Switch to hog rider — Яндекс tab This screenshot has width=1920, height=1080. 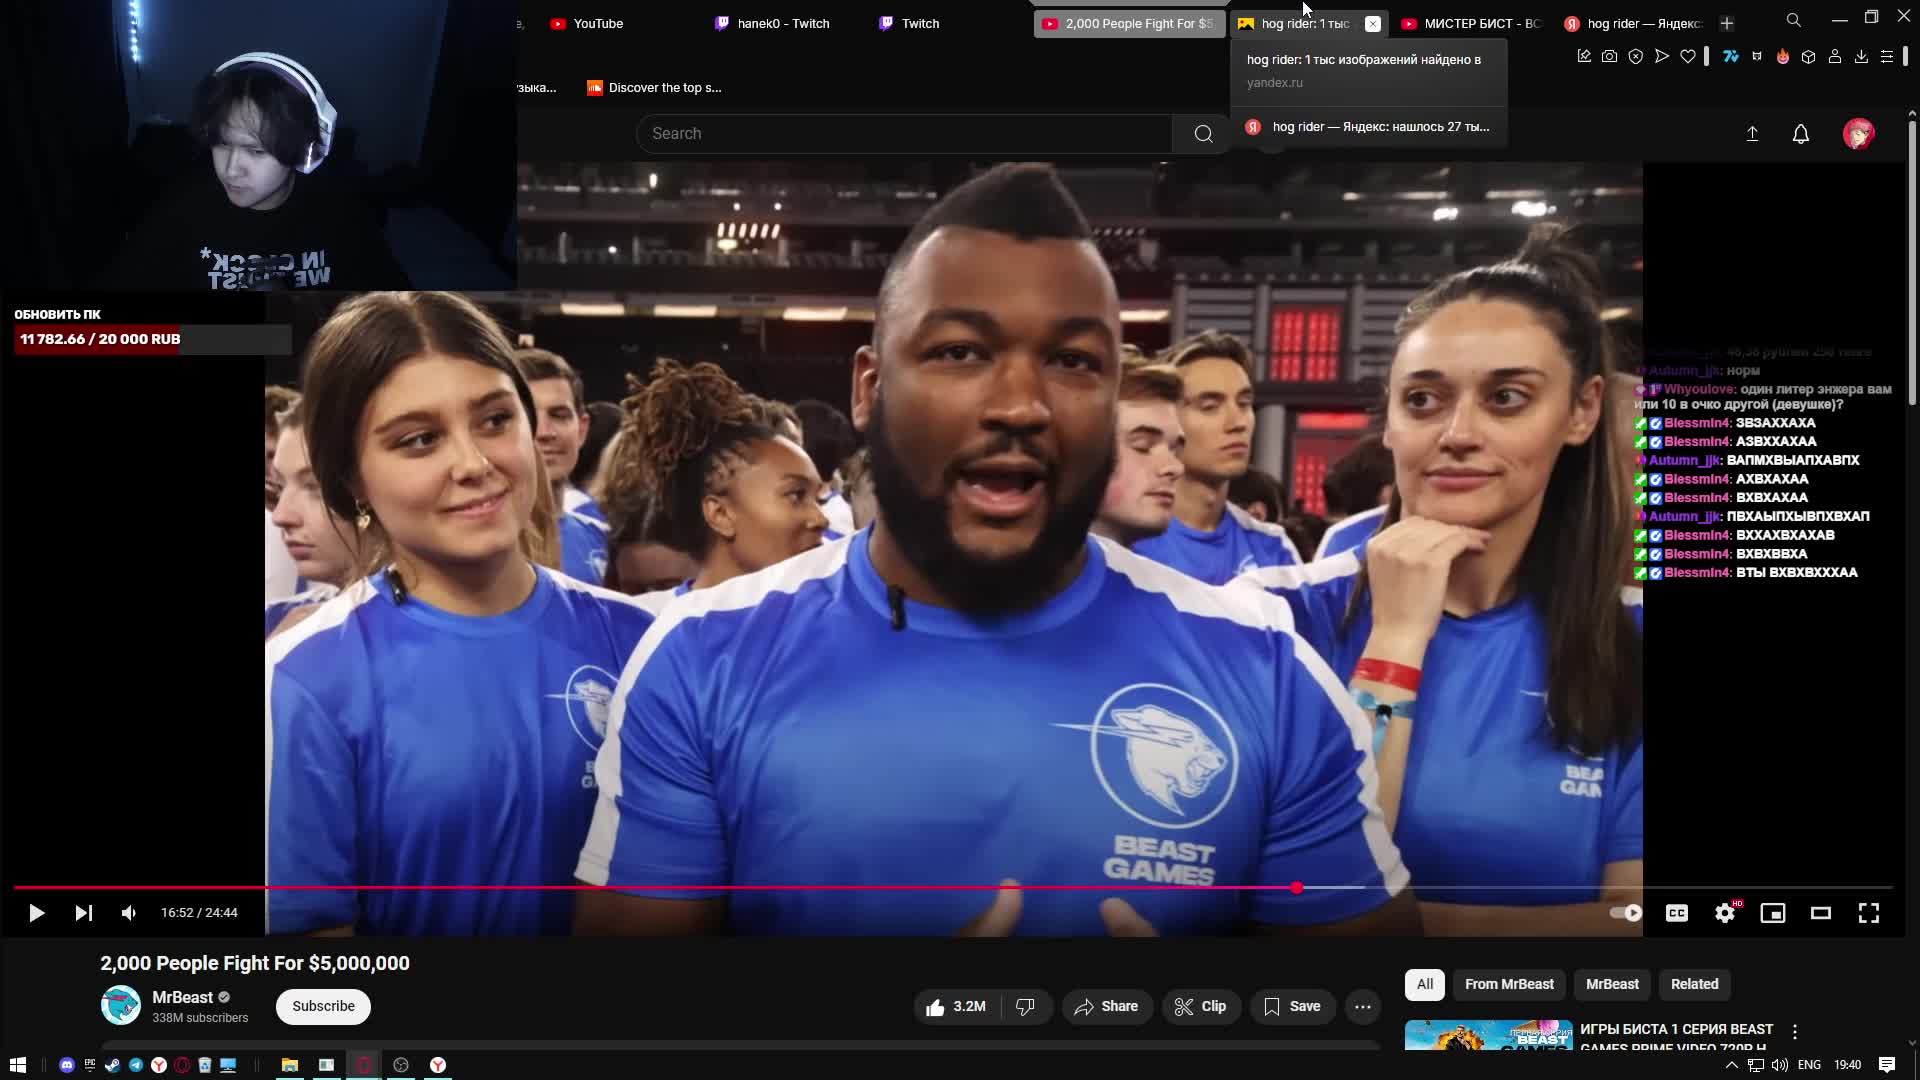[1633, 24]
